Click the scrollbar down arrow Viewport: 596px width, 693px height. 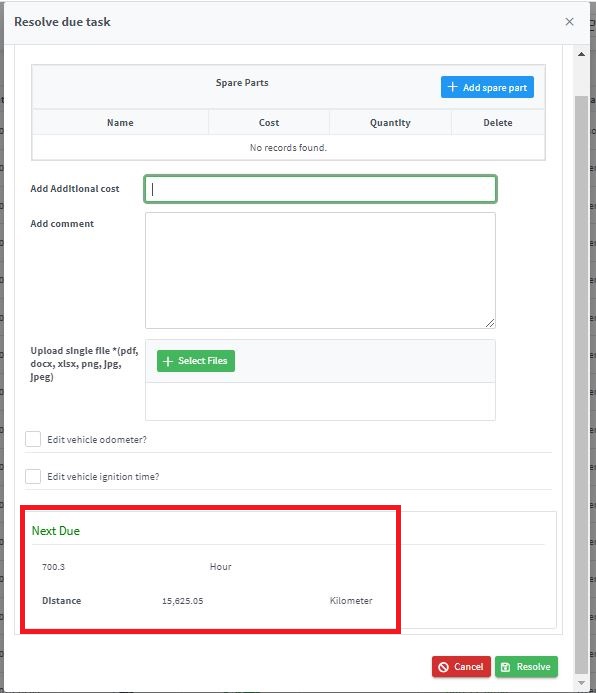581,683
